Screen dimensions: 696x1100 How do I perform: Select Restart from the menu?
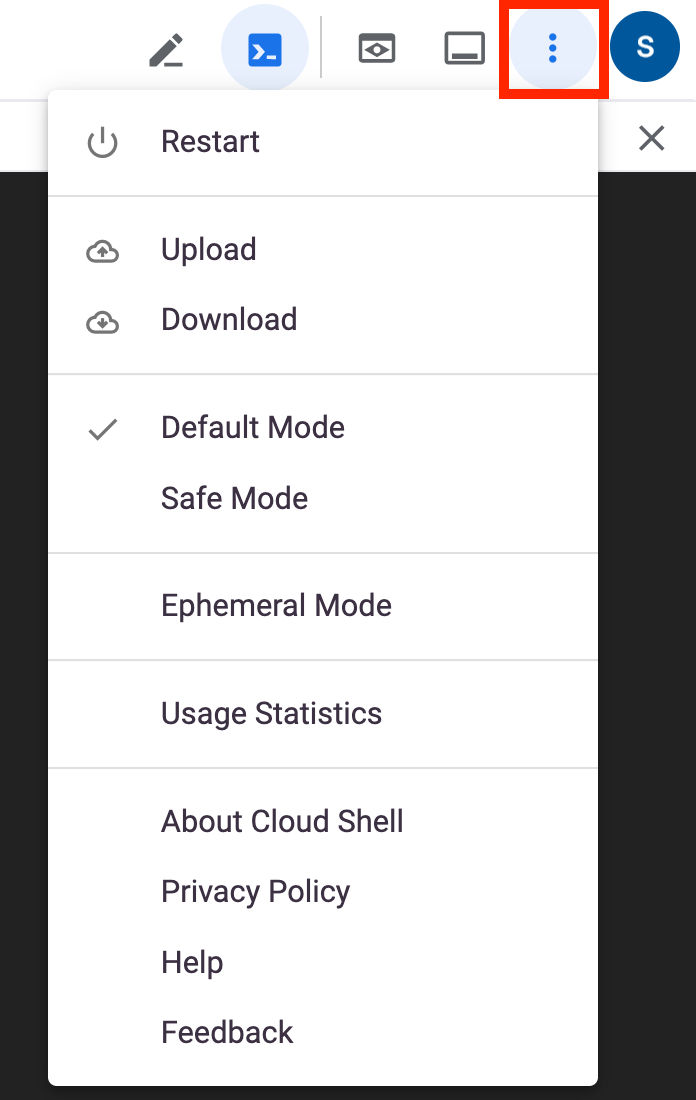(x=210, y=142)
